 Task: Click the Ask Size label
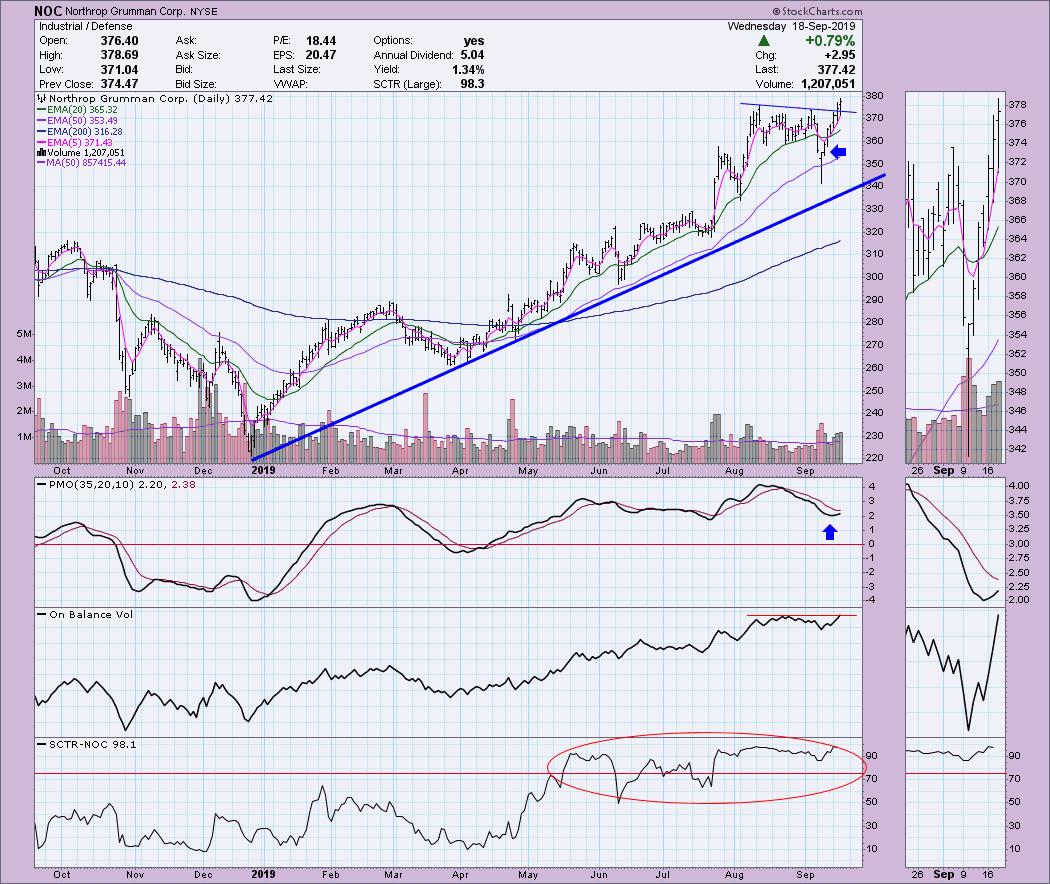coord(198,55)
